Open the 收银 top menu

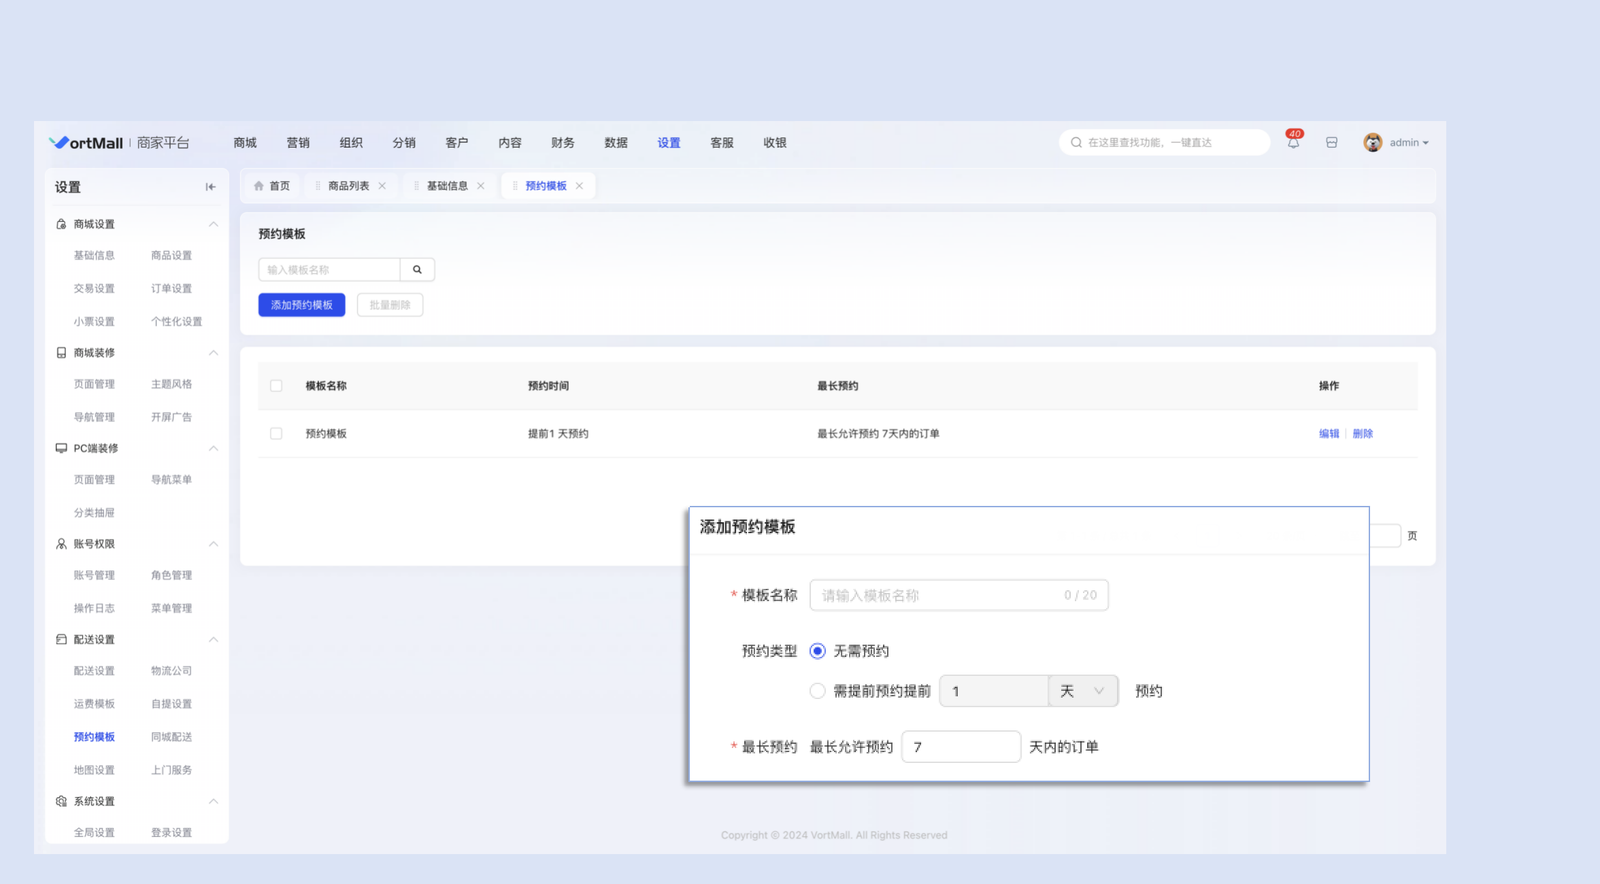point(775,143)
